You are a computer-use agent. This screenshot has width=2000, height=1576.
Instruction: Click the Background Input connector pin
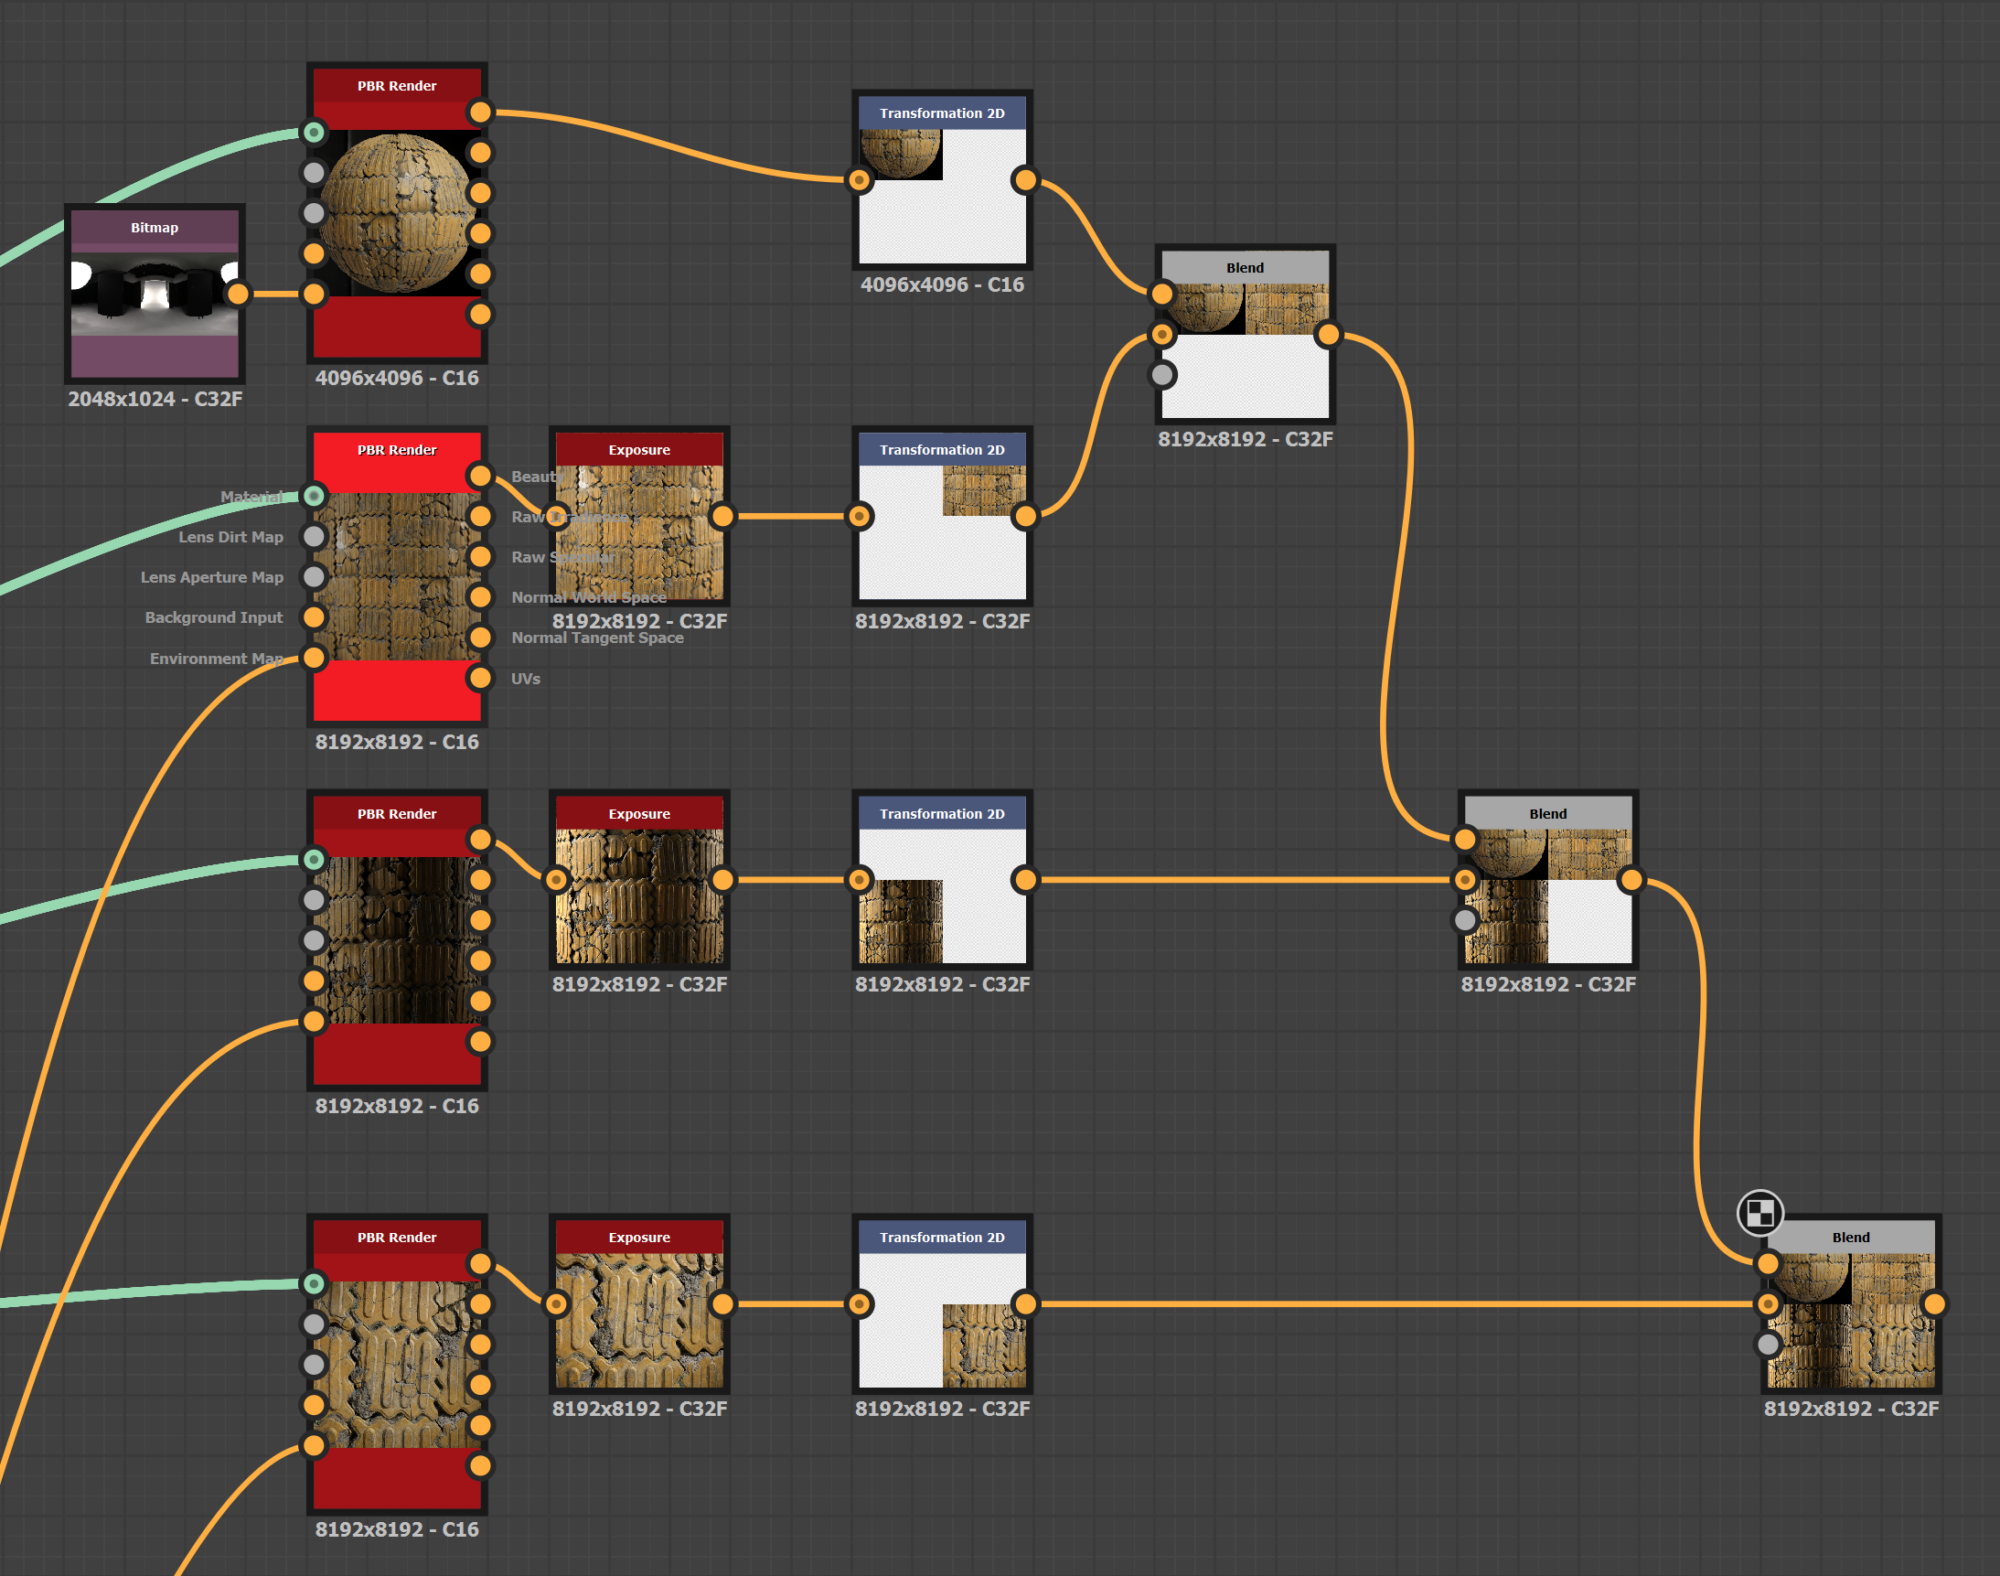coord(314,617)
